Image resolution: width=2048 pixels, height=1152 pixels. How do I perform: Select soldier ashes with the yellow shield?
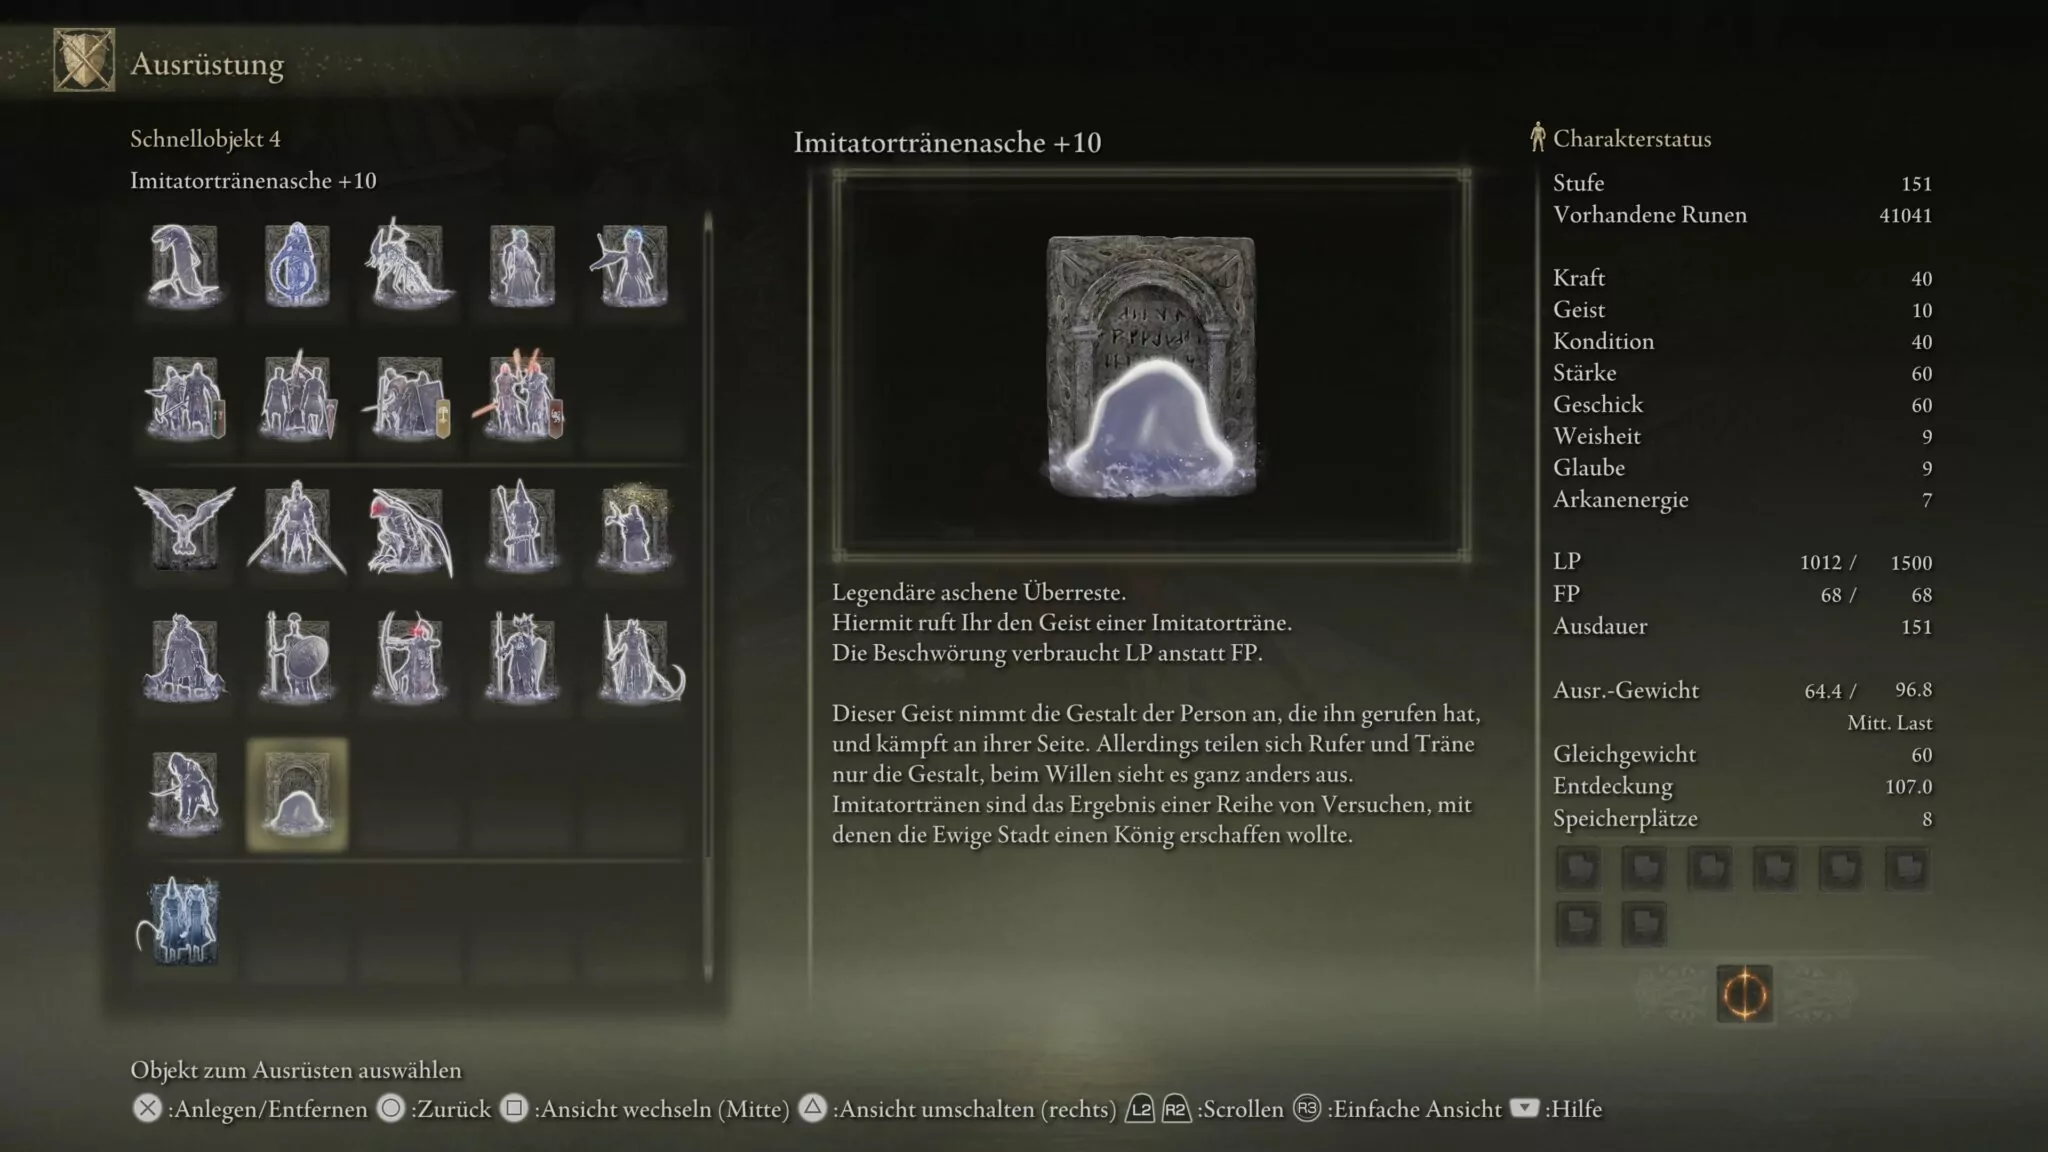point(409,397)
